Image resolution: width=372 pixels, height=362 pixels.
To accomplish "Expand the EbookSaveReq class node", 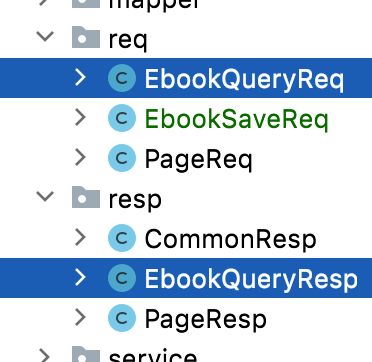I will click(x=80, y=118).
